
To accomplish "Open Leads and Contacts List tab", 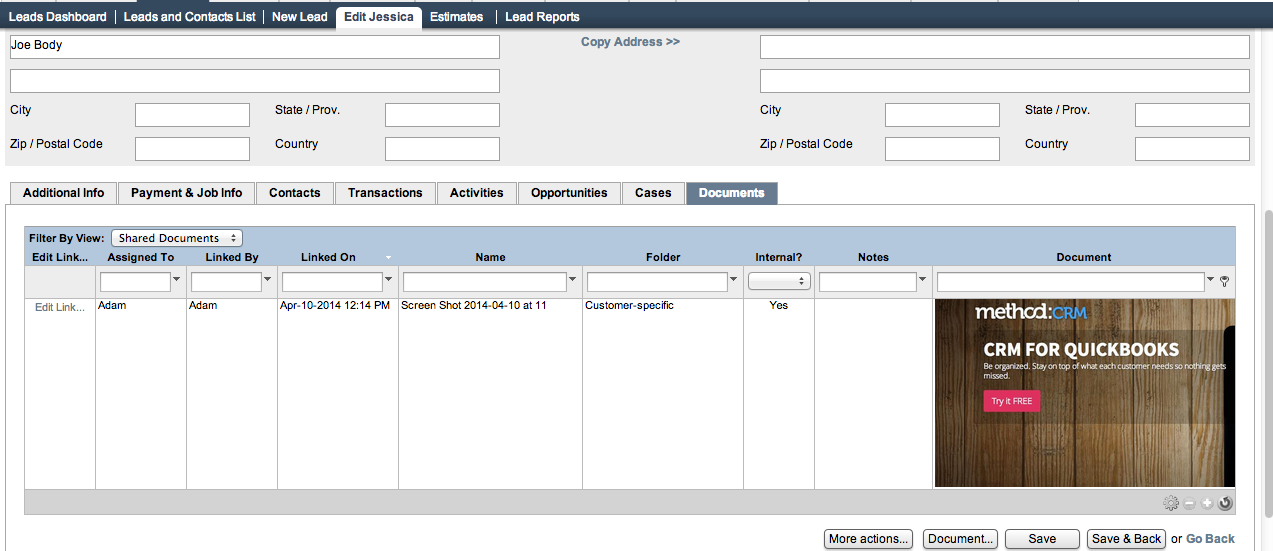I will (189, 17).
